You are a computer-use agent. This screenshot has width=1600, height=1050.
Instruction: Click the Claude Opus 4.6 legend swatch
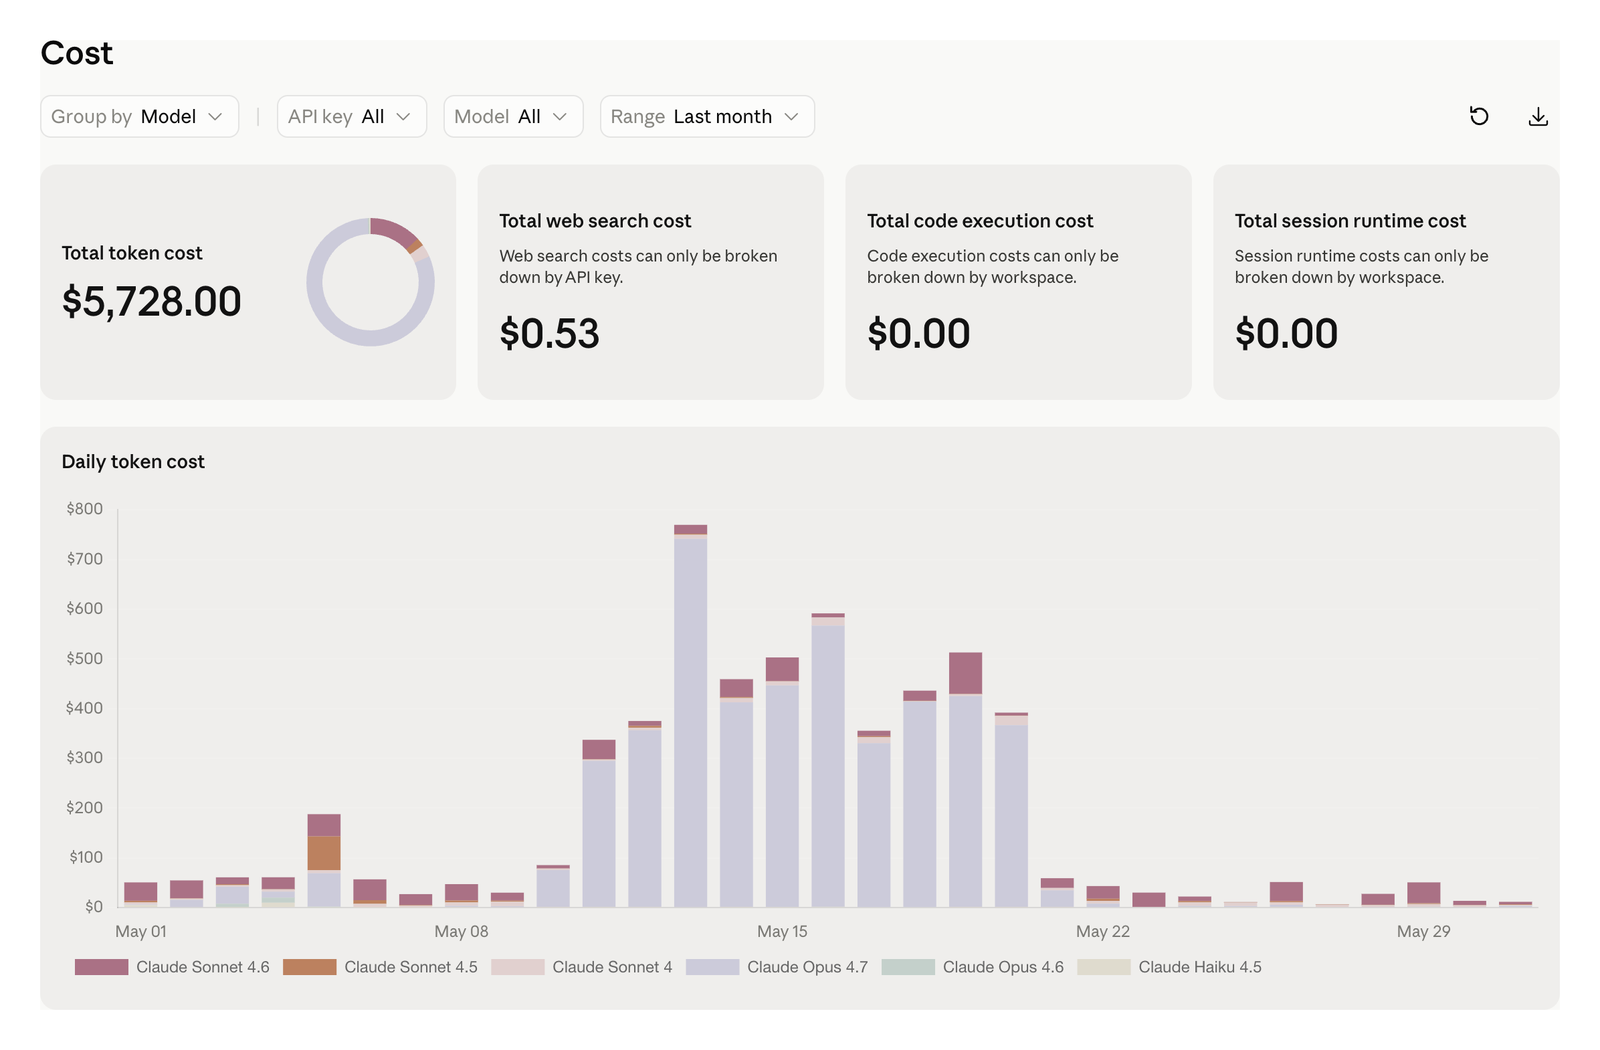click(908, 967)
